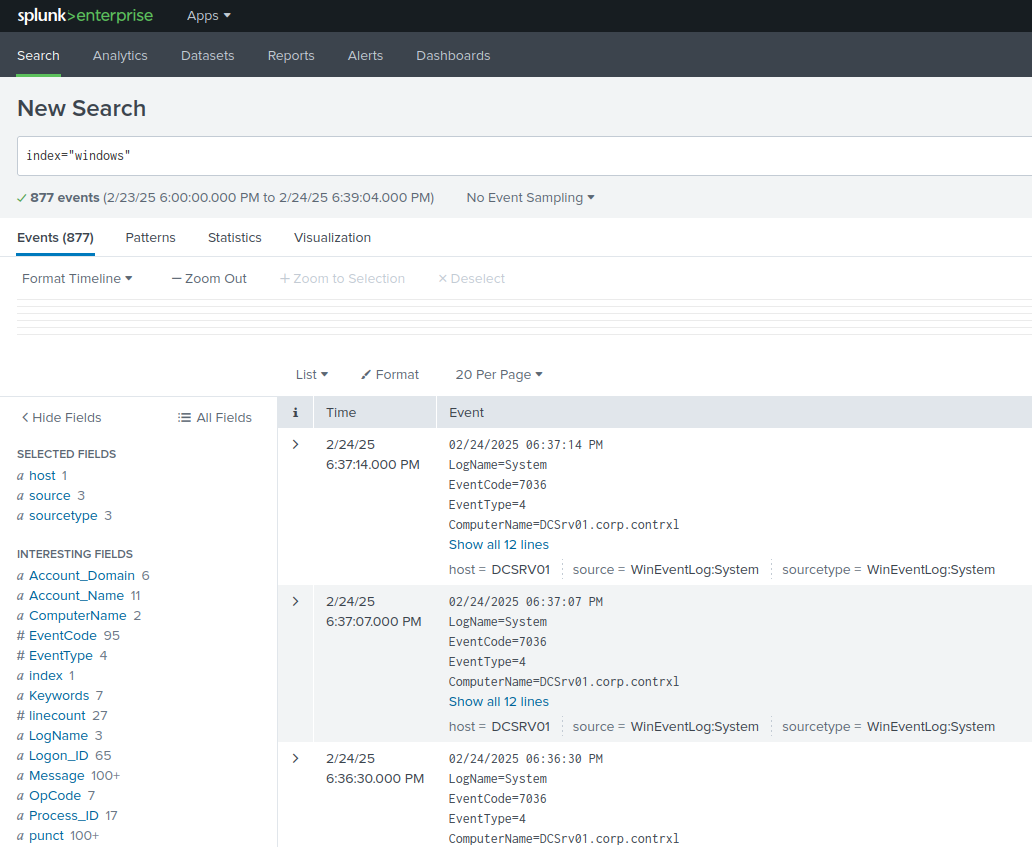1032x847 pixels.
Task: Select the sourcetype field in sidebar
Action: [63, 515]
